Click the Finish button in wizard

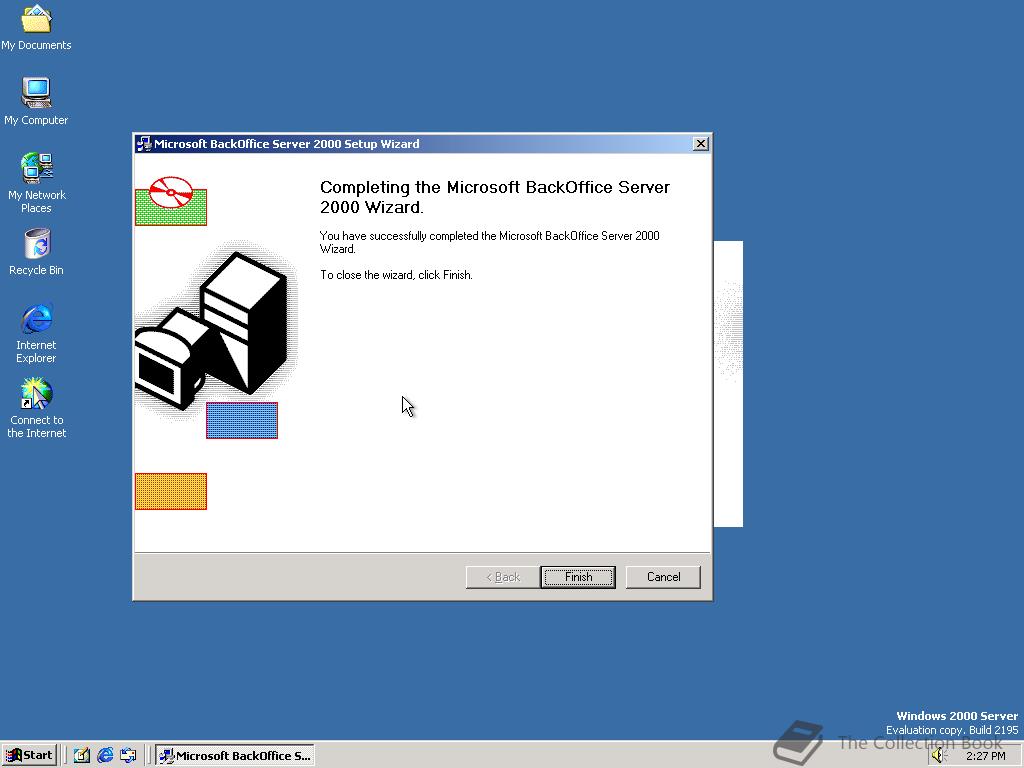[x=578, y=577]
